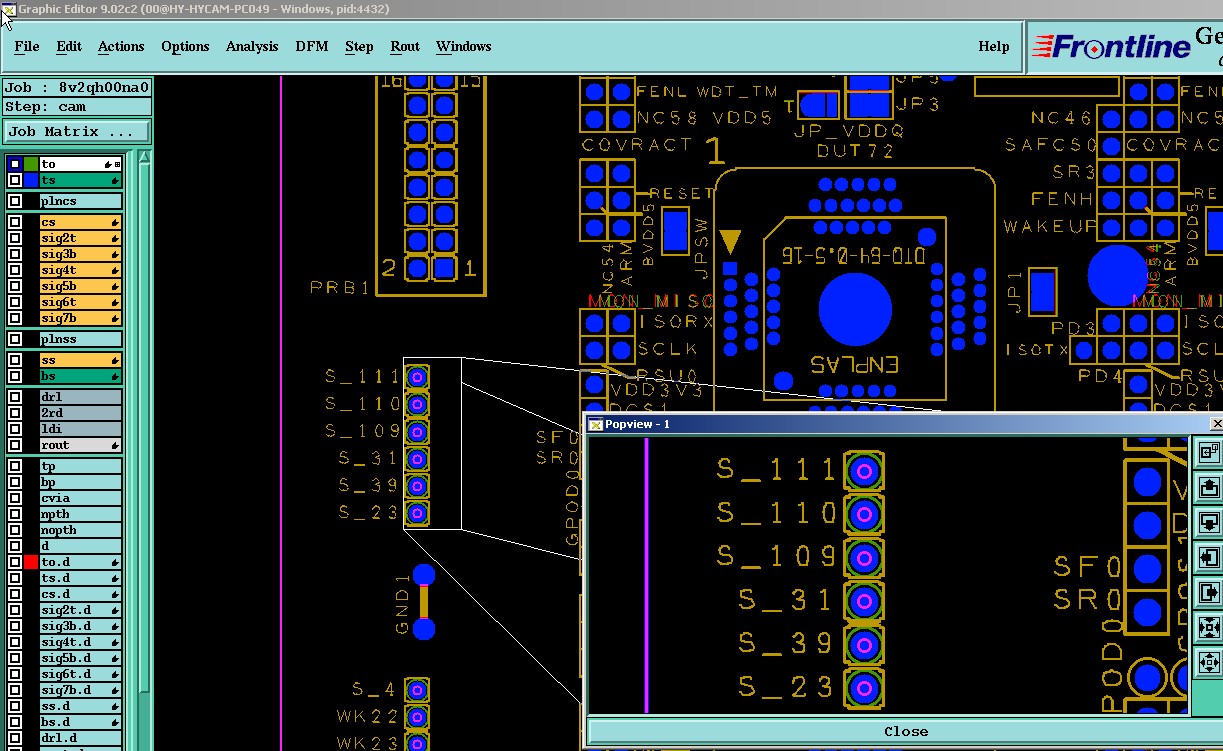1223x751 pixels.
Task: Pan the Popview left with arrow icon
Action: pyautogui.click(x=1208, y=558)
